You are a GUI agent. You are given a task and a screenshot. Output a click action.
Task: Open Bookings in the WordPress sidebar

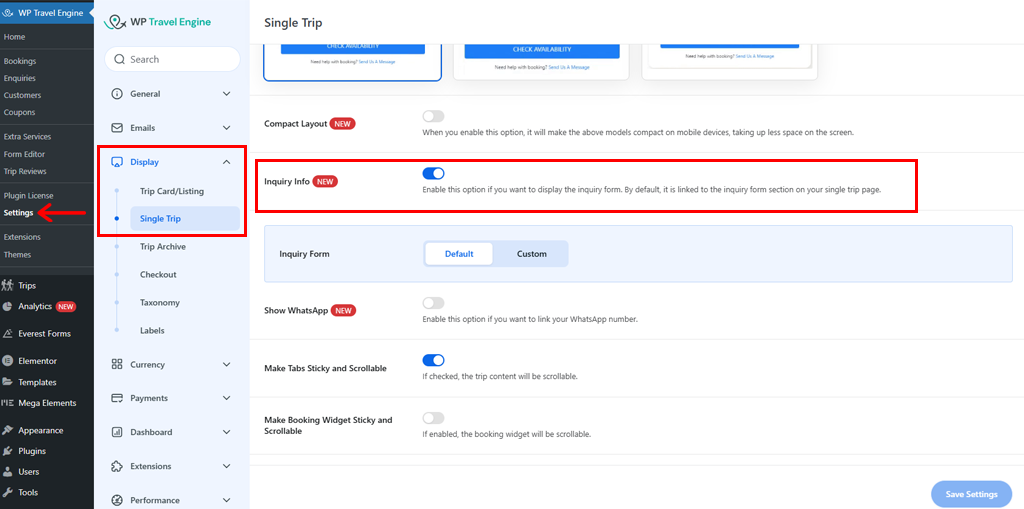20,61
